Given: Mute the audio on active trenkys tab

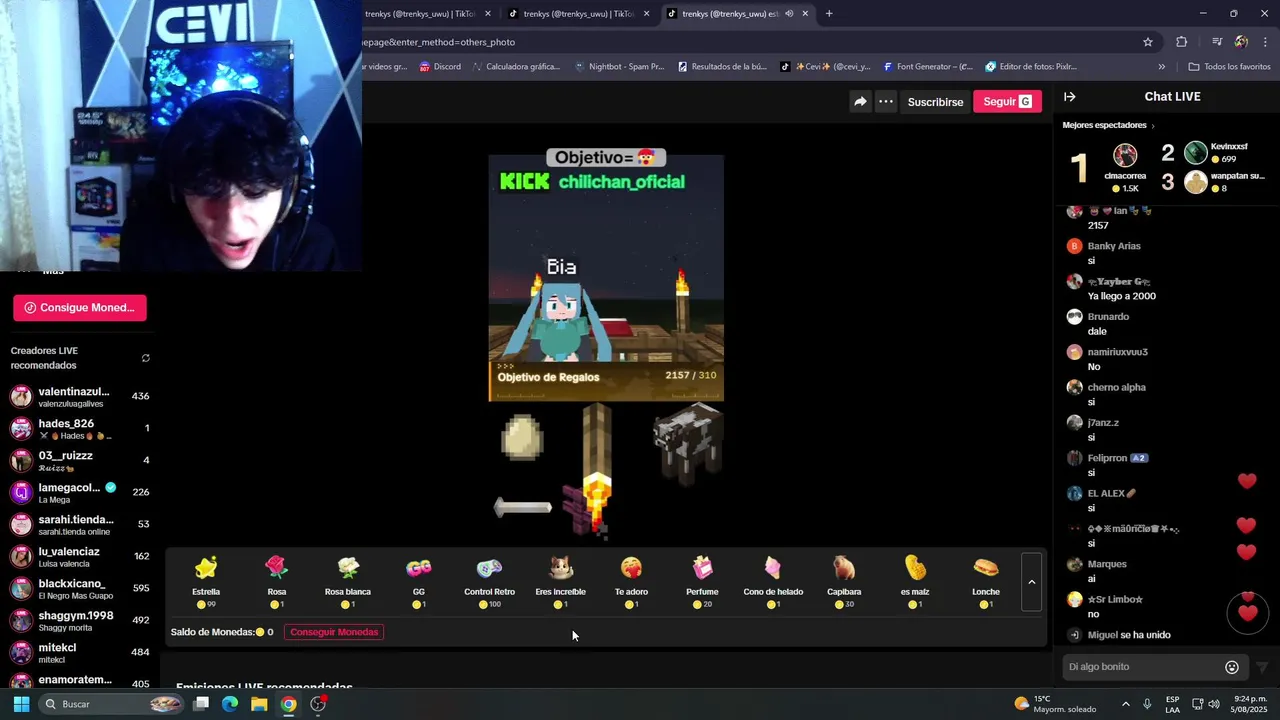Looking at the screenshot, I should 789,14.
